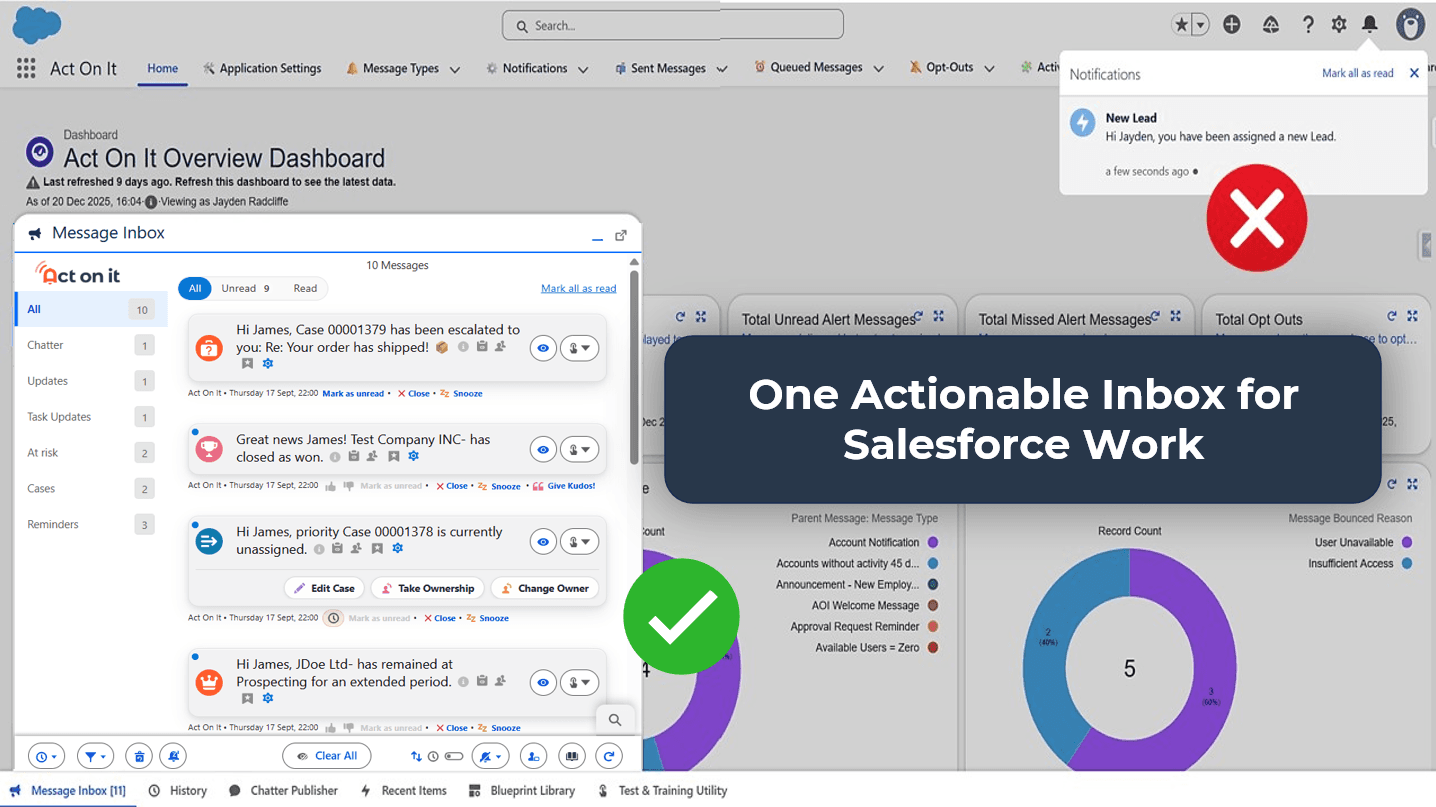Image resolution: width=1436 pixels, height=807 pixels.
Task: Click the refresh icon in inbox toolbar
Action: pos(609,756)
